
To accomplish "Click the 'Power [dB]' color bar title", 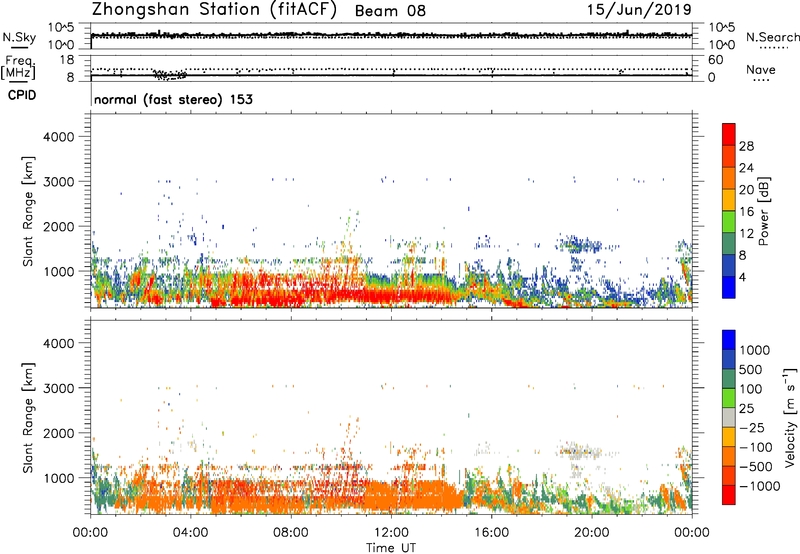I will [764, 211].
